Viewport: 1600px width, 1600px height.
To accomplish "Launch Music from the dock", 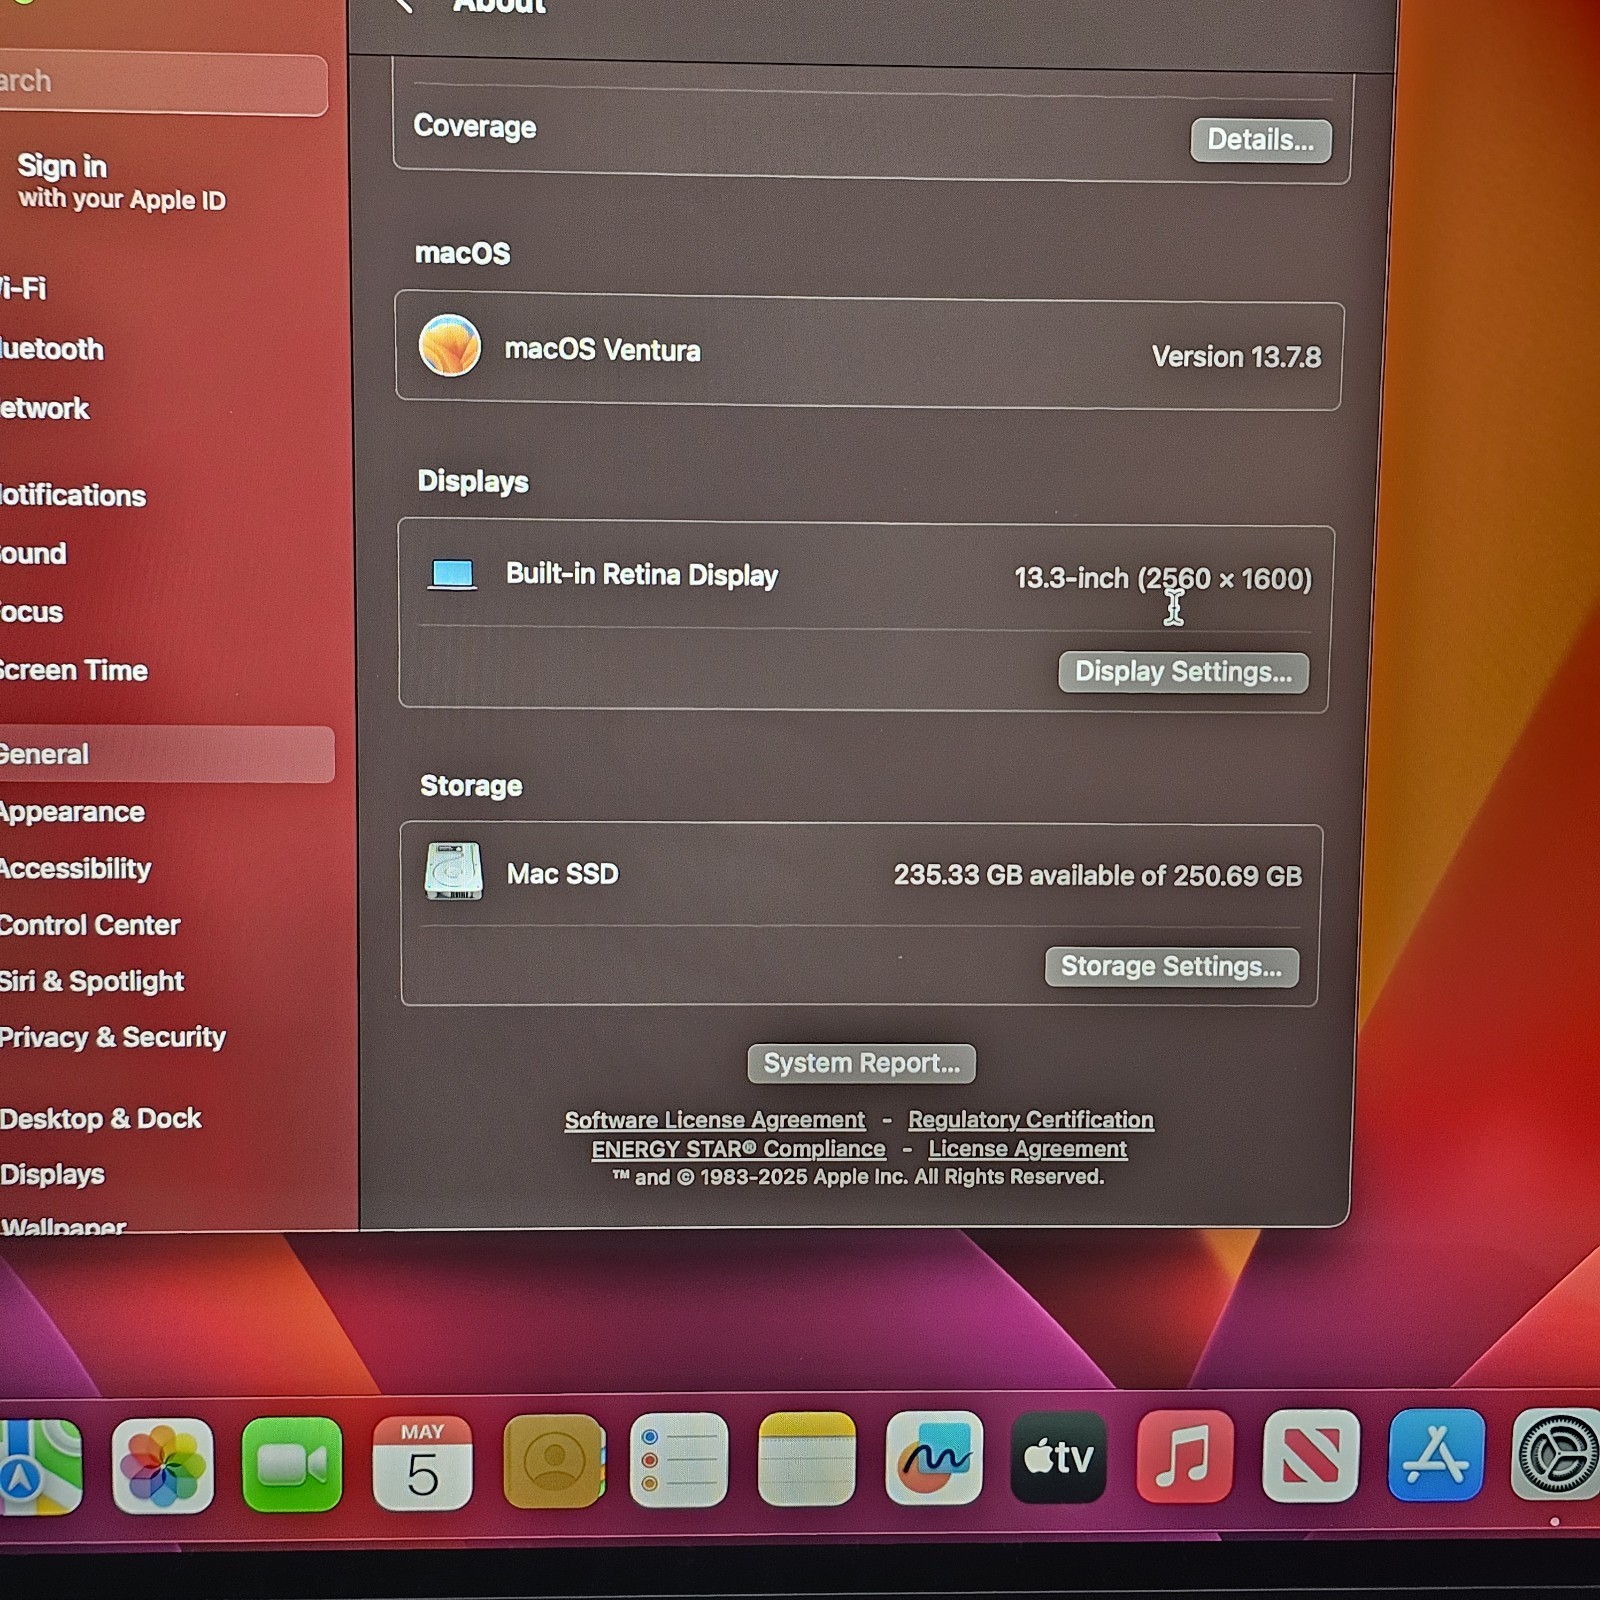I will 1185,1455.
